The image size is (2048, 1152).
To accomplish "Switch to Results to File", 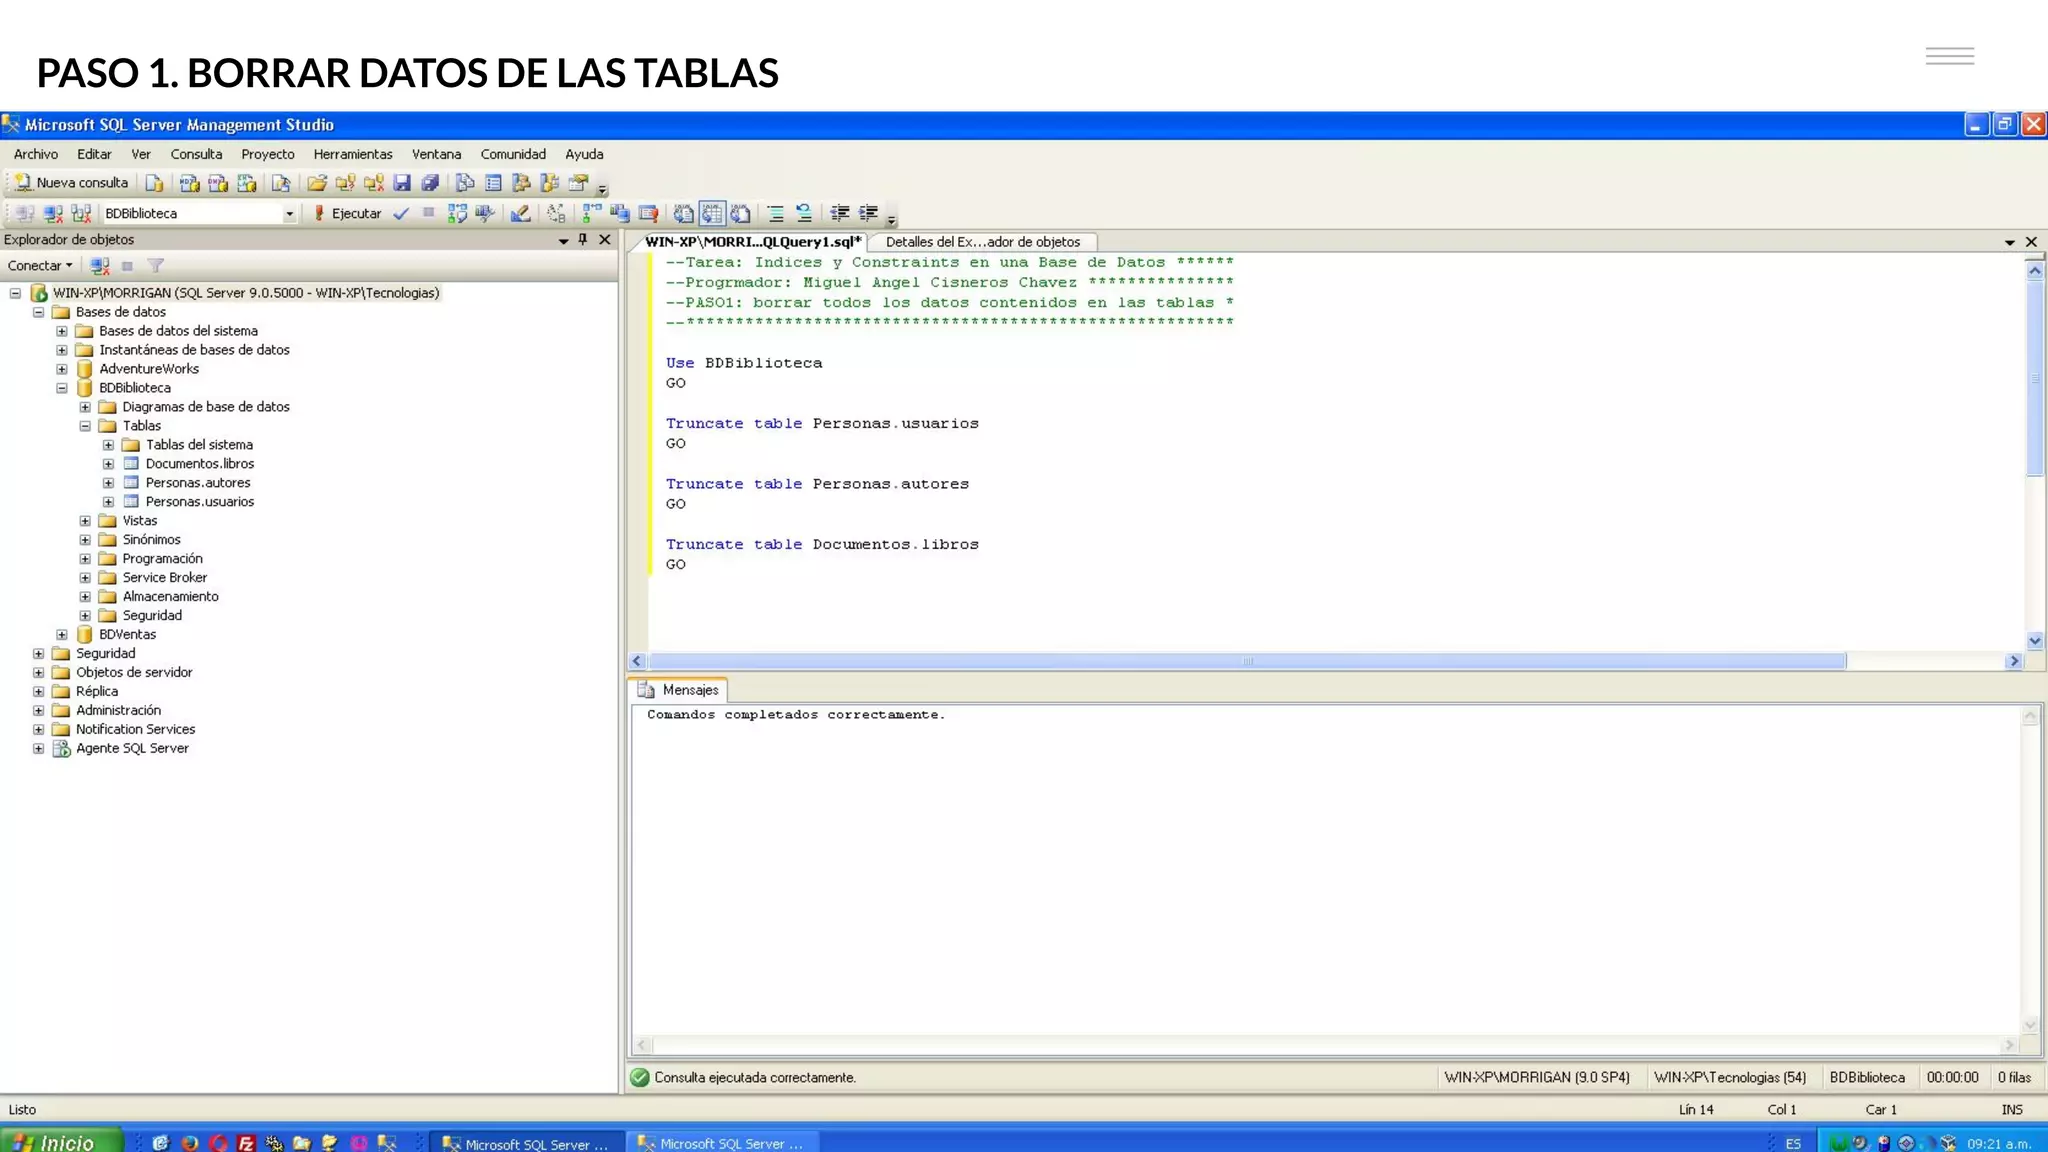I will 740,213.
